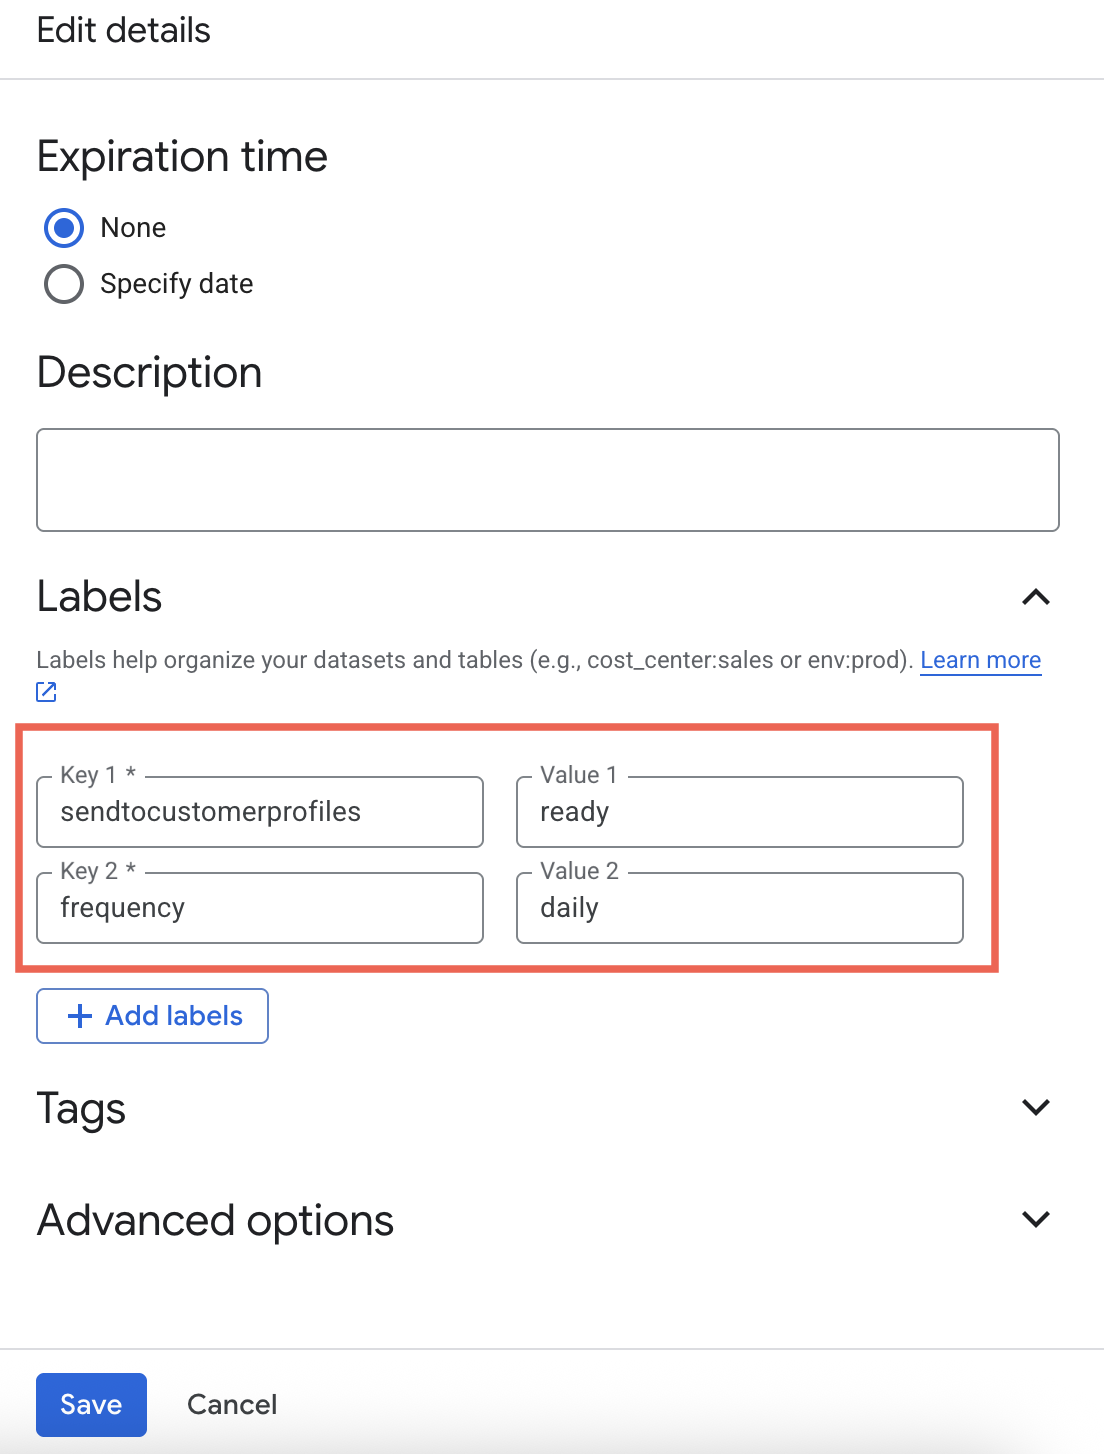This screenshot has width=1104, height=1454.
Task: Click the Labels section heading
Action: tap(99, 597)
